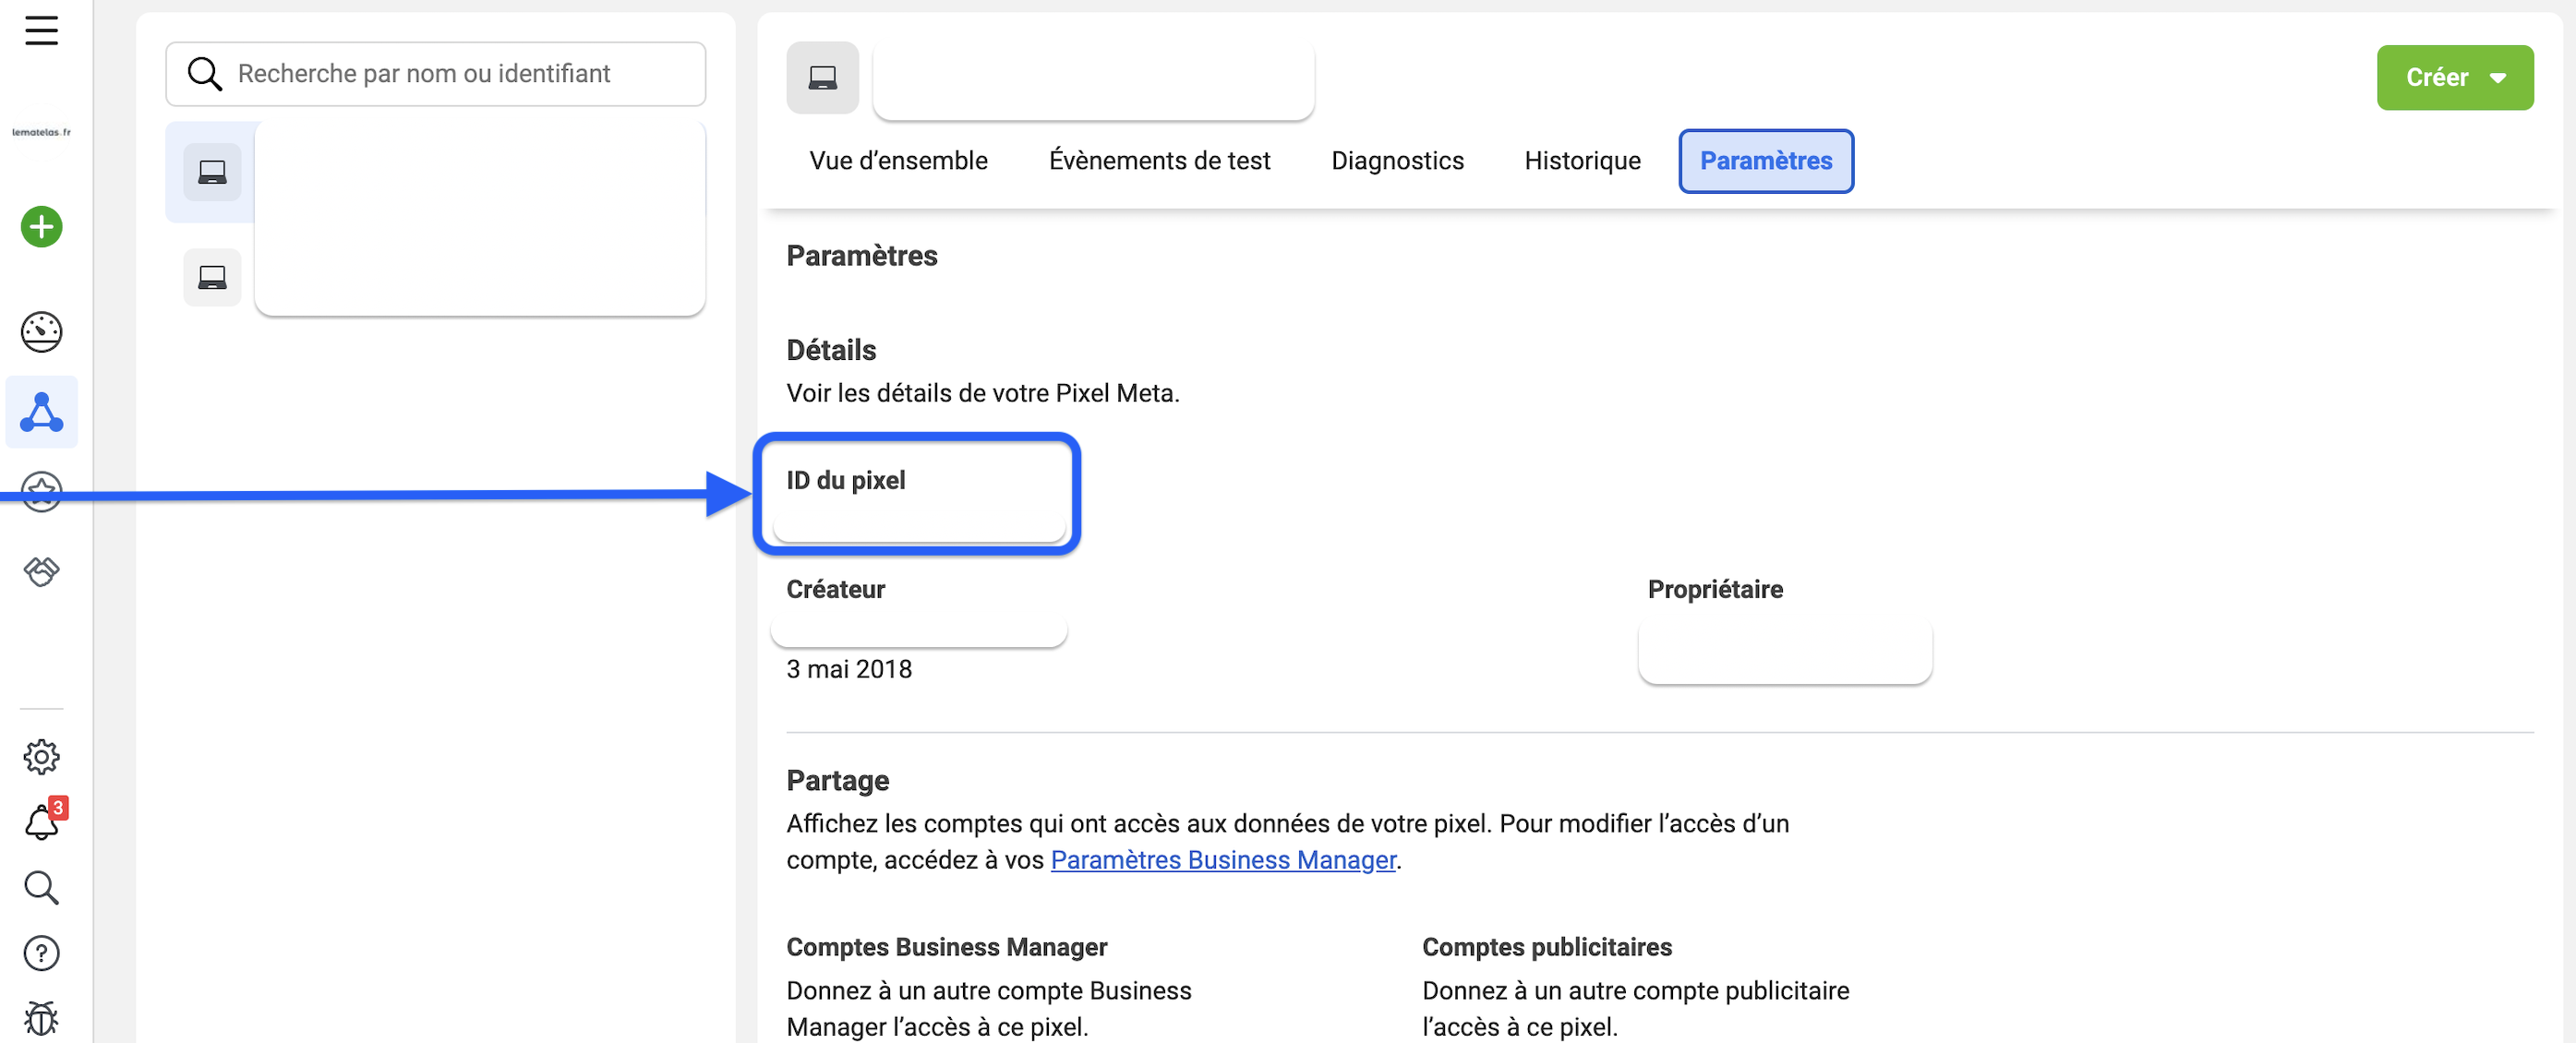
Task: Open the hamburger menu
Action: point(41,31)
